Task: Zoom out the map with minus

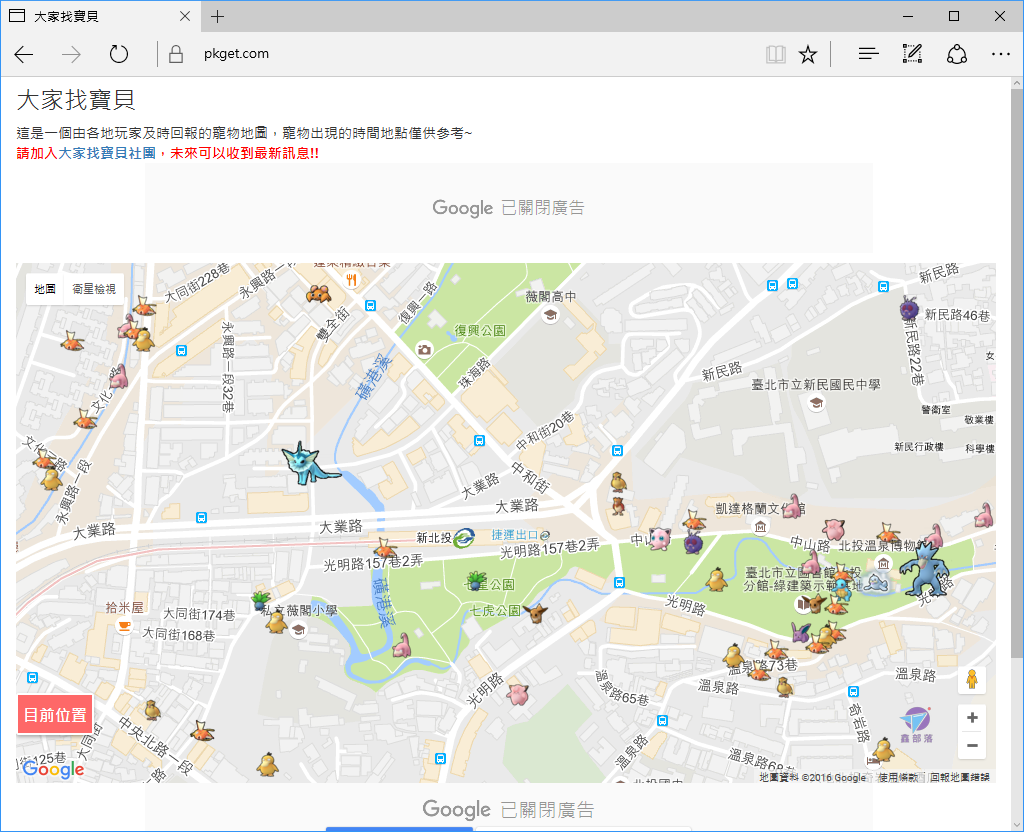Action: 972,745
